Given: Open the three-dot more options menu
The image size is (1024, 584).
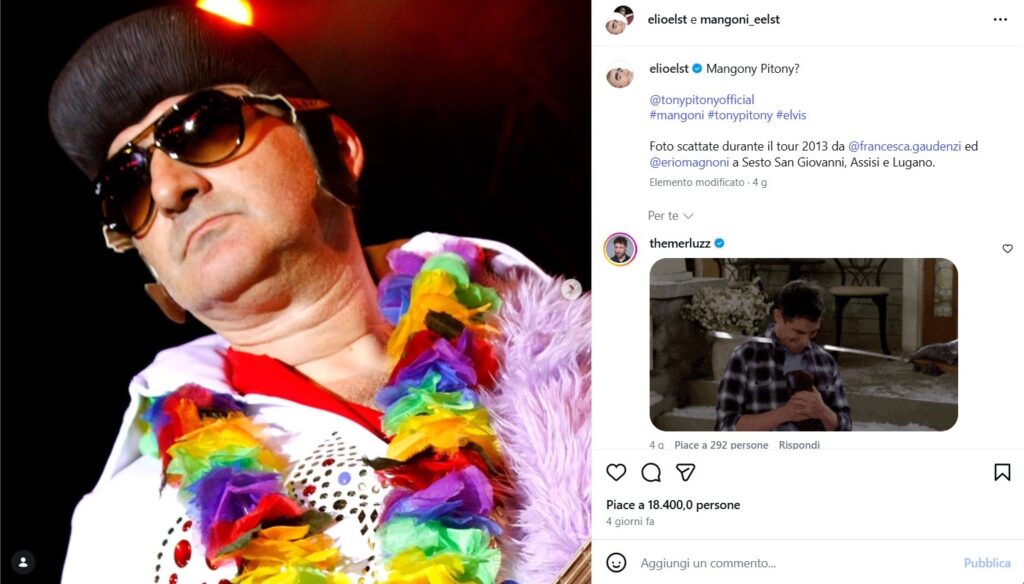Looking at the screenshot, I should coord(1000,20).
